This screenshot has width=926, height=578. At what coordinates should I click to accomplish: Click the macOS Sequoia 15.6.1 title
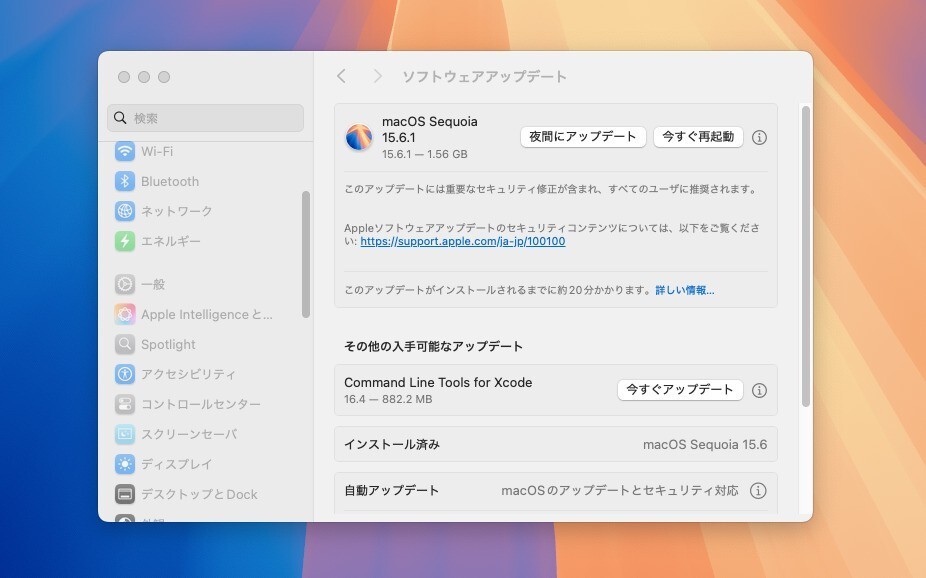(430, 129)
